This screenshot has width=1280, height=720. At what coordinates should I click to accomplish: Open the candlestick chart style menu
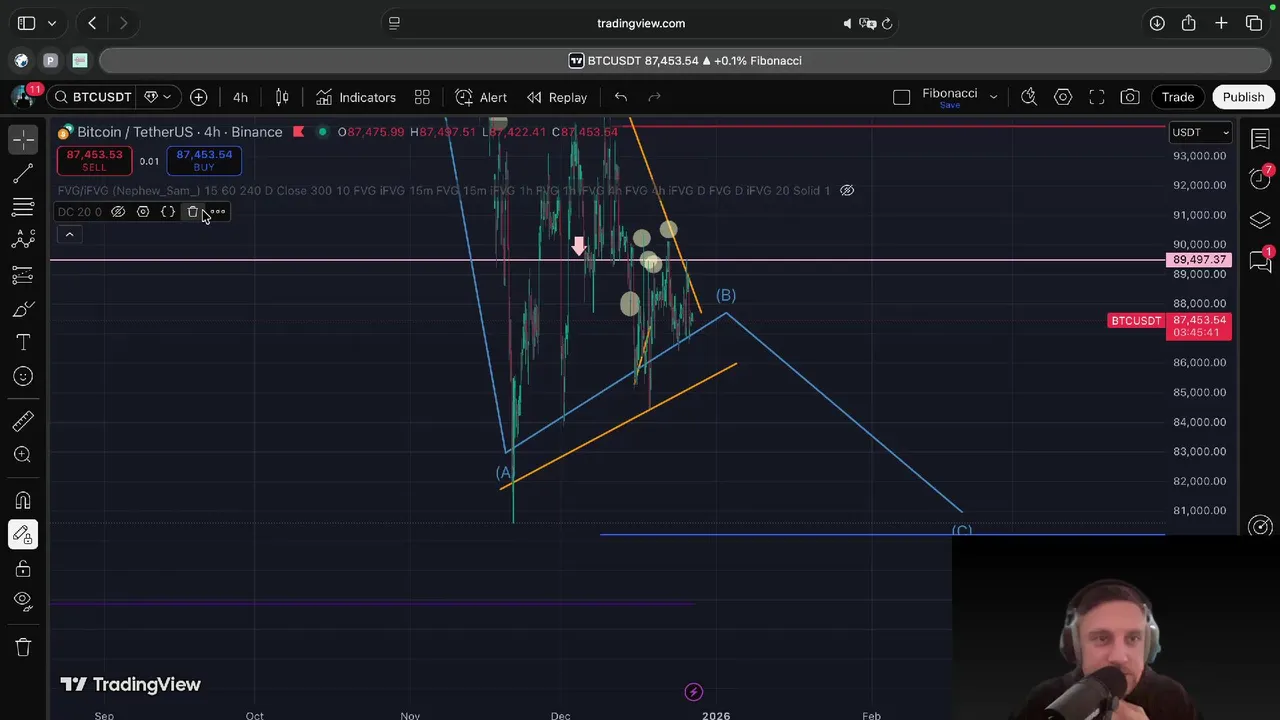282,97
